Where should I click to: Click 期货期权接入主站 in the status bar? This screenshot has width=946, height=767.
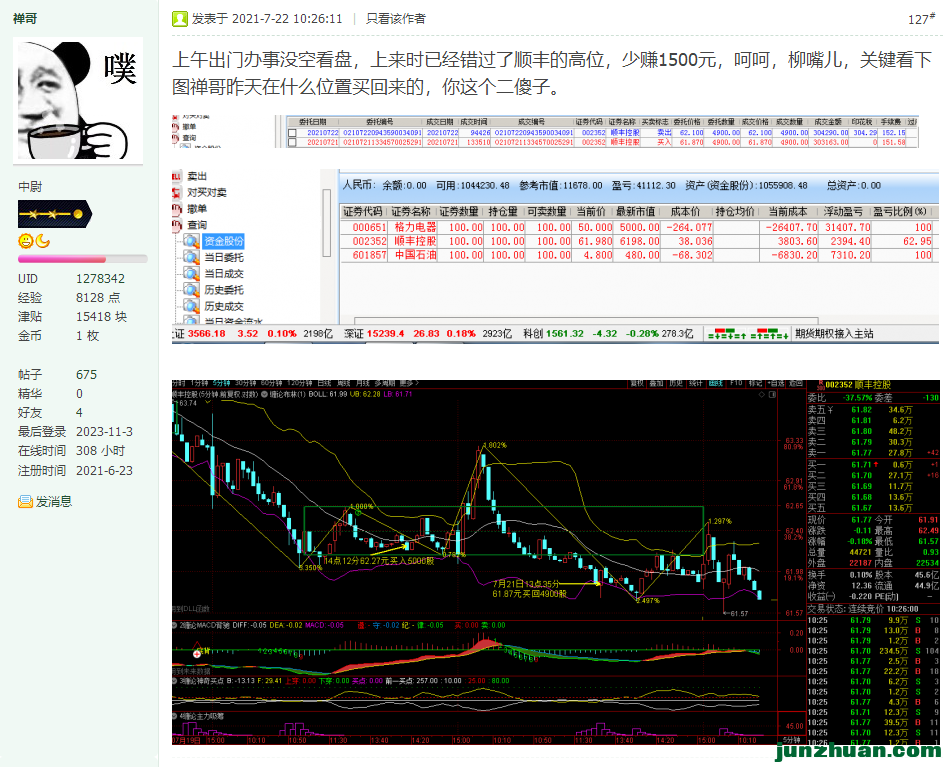(834, 334)
